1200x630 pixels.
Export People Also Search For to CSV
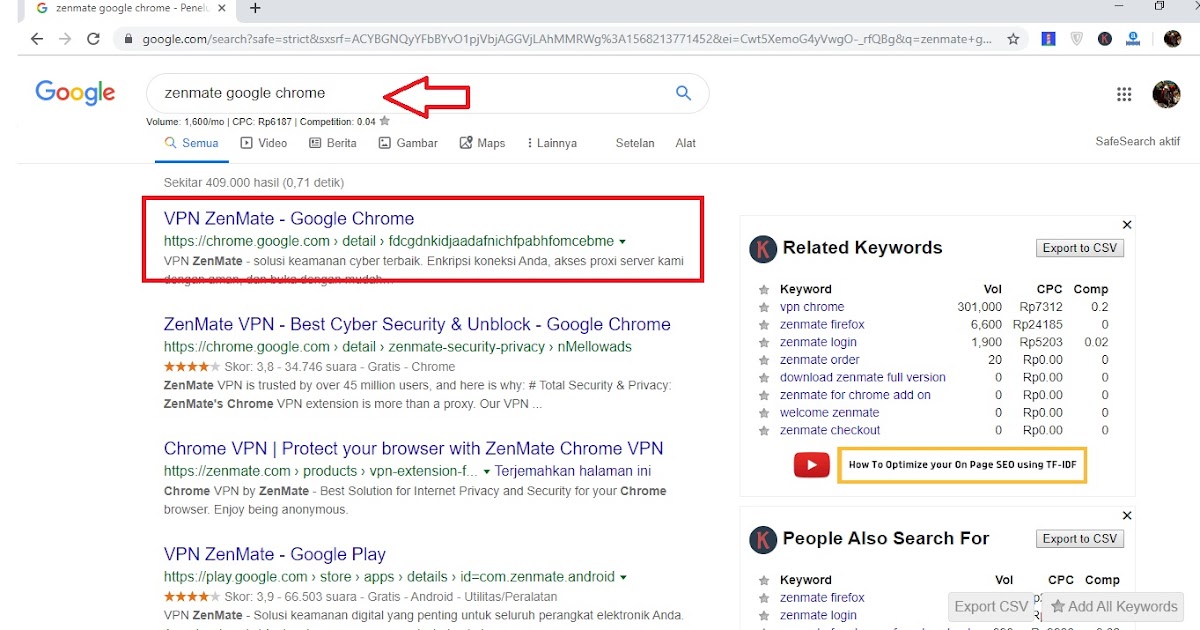(x=1080, y=539)
